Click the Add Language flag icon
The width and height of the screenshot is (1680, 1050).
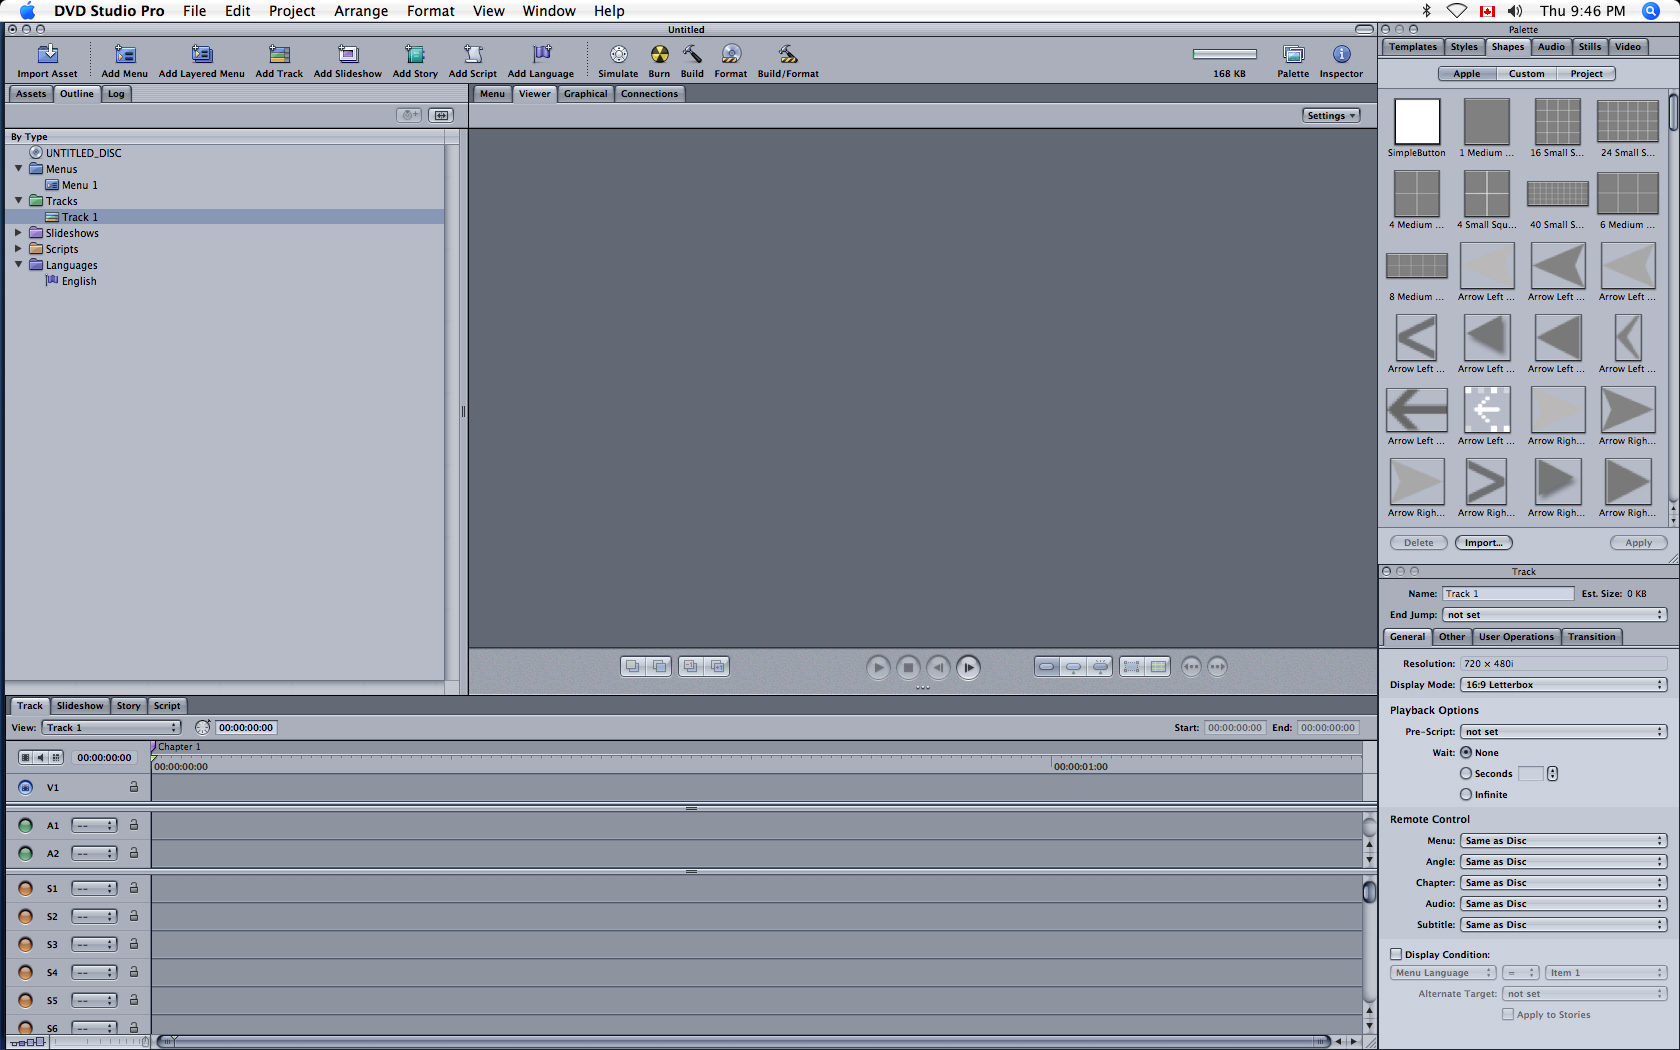(541, 54)
